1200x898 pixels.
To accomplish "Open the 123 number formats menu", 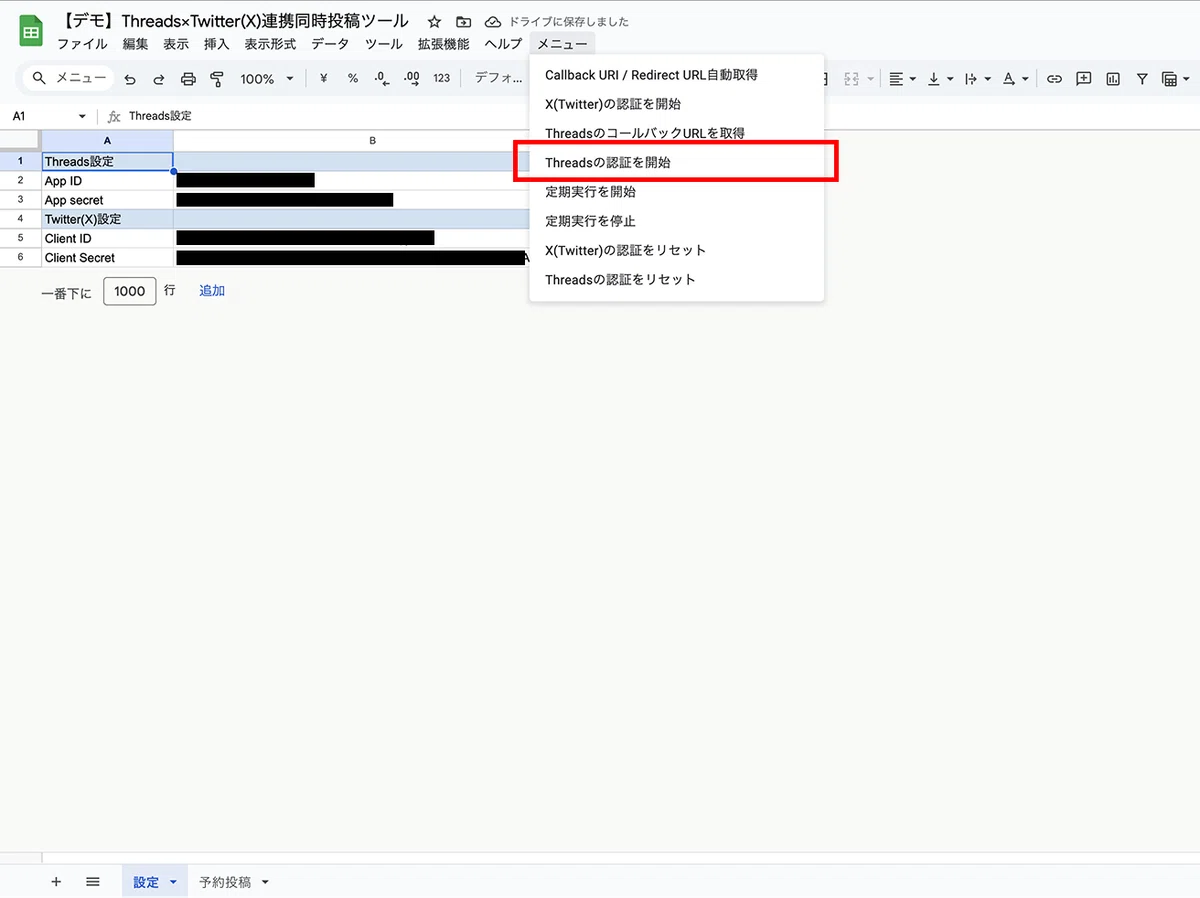I will click(x=442, y=78).
